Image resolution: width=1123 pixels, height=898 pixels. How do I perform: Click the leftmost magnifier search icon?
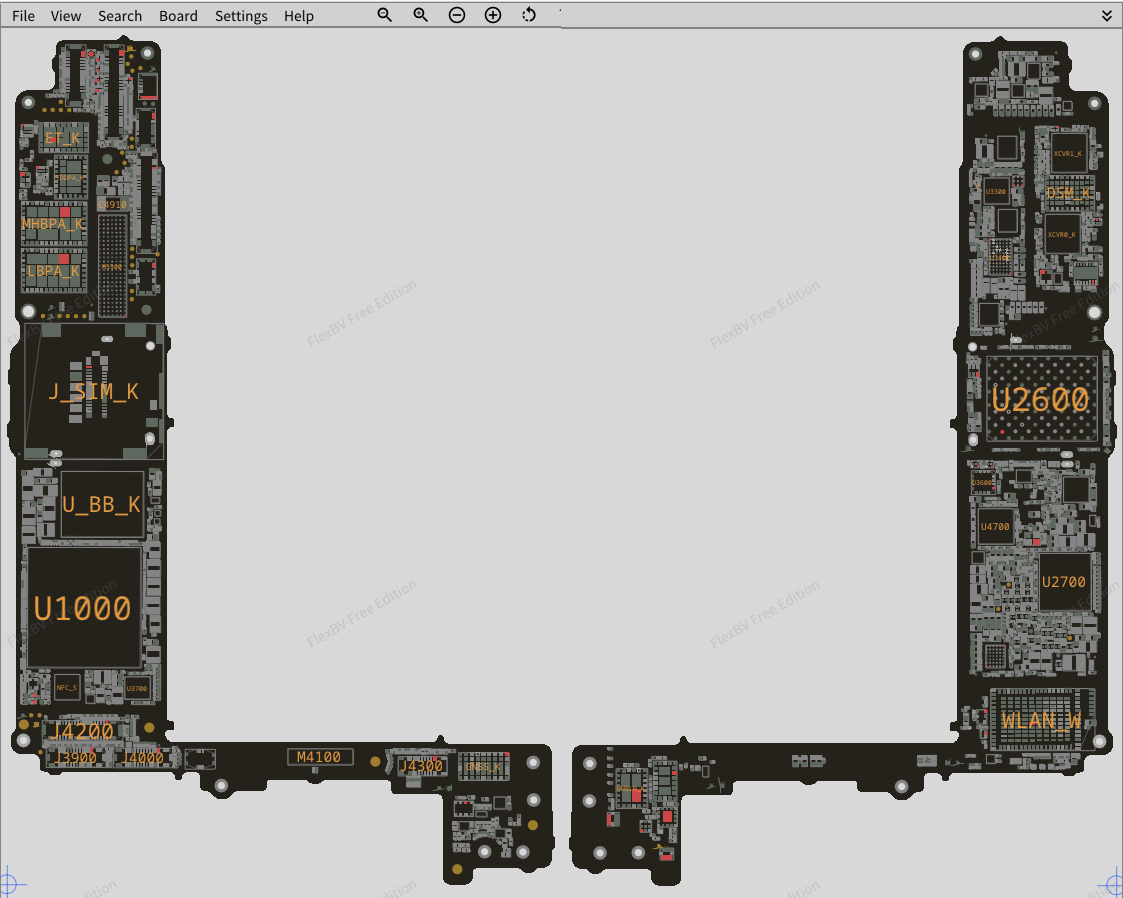384,15
